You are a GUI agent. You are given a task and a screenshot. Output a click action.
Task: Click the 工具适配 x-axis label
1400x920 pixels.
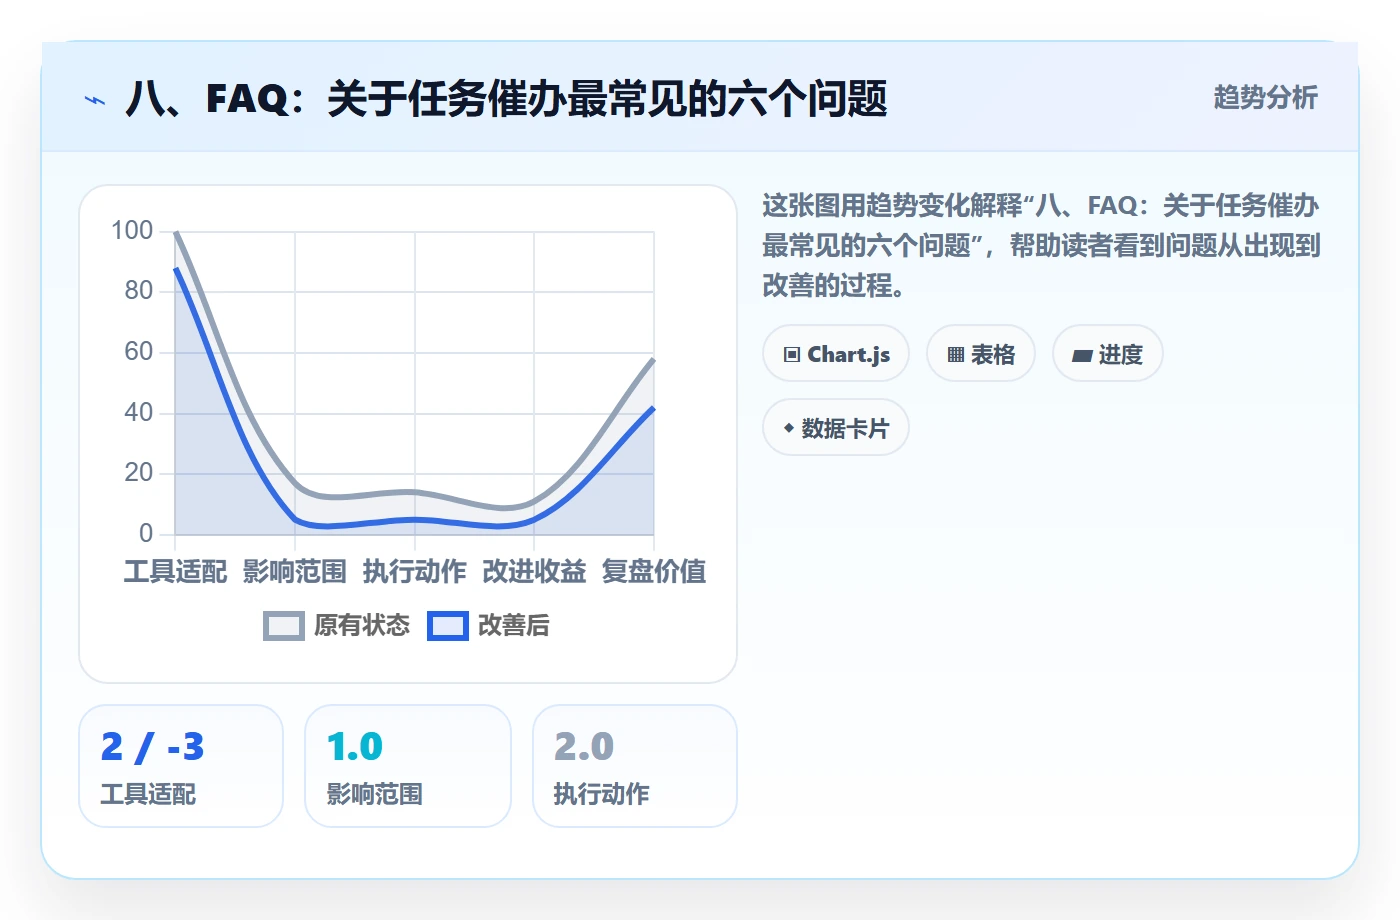(x=175, y=572)
